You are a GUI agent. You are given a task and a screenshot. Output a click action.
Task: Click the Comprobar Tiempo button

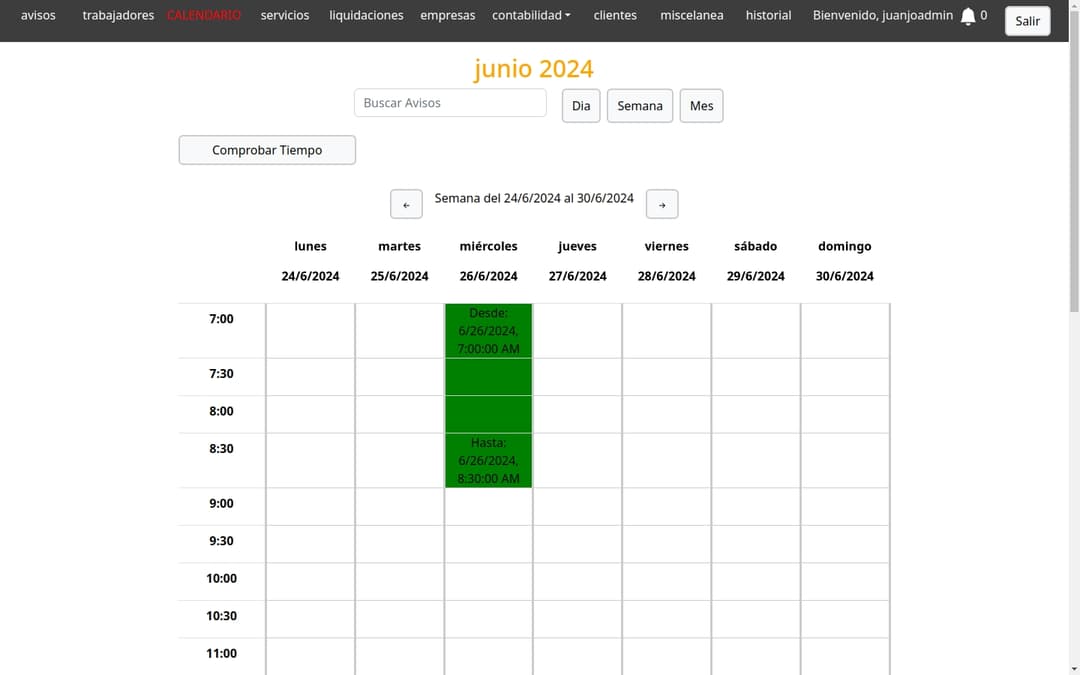[267, 149]
